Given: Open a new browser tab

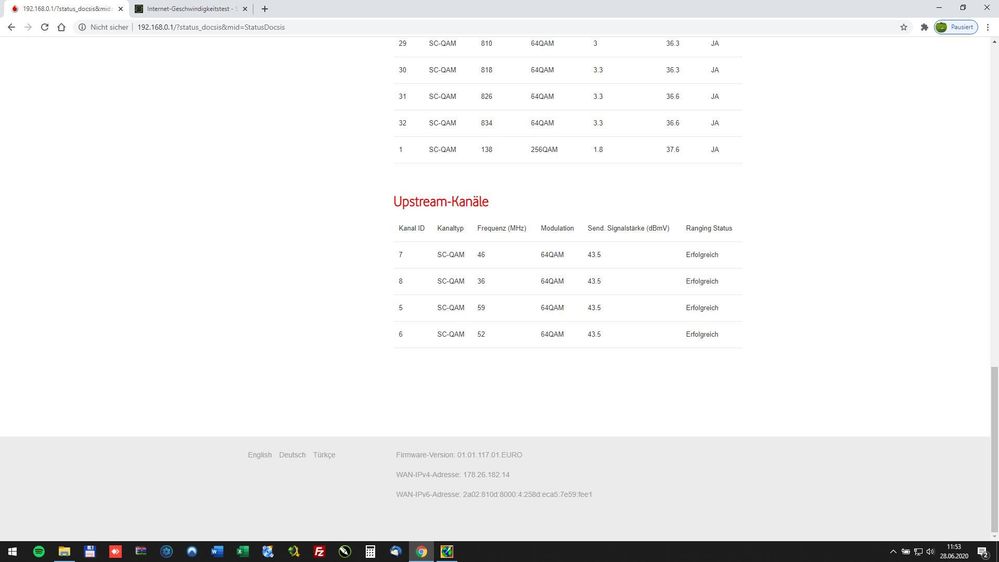Looking at the screenshot, I should click(264, 9).
